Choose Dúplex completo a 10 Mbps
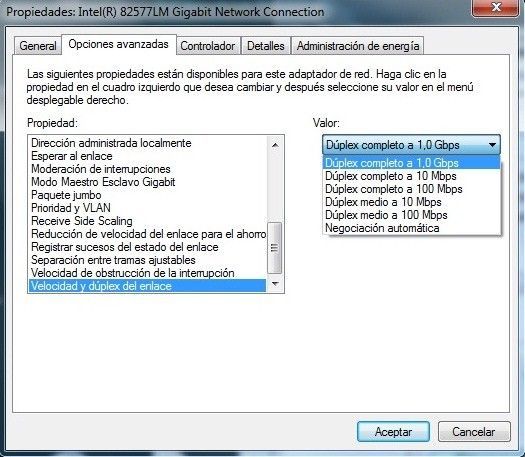Image resolution: width=525 pixels, height=457 pixels. click(411, 176)
